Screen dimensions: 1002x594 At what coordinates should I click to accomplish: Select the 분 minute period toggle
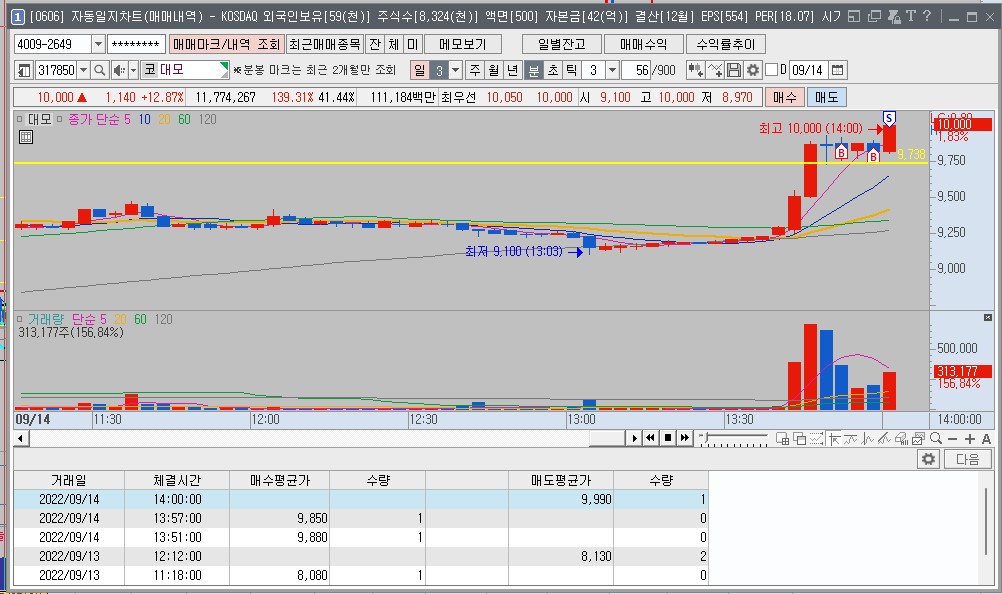pyautogui.click(x=534, y=70)
